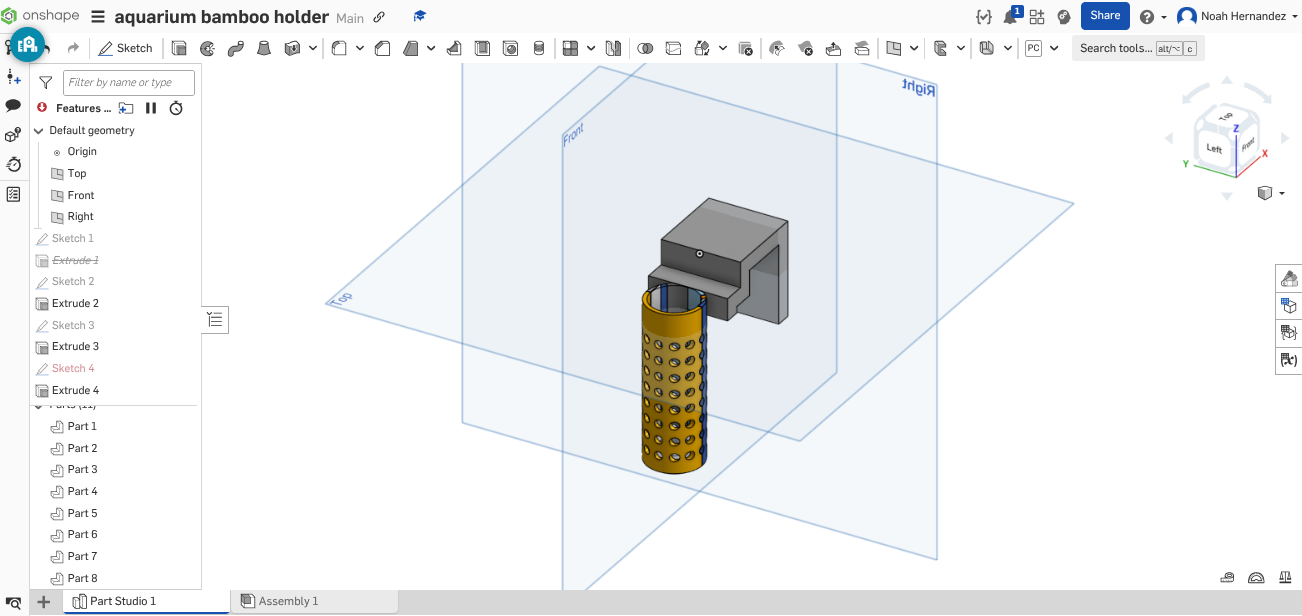Select the Chamfer tool
This screenshot has width=1302, height=616.
pos(382,48)
